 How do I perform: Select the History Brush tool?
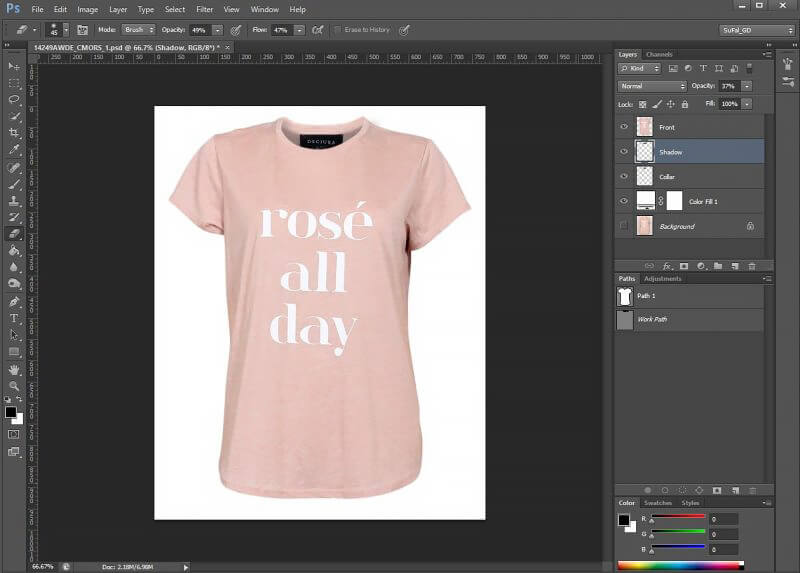coord(14,217)
